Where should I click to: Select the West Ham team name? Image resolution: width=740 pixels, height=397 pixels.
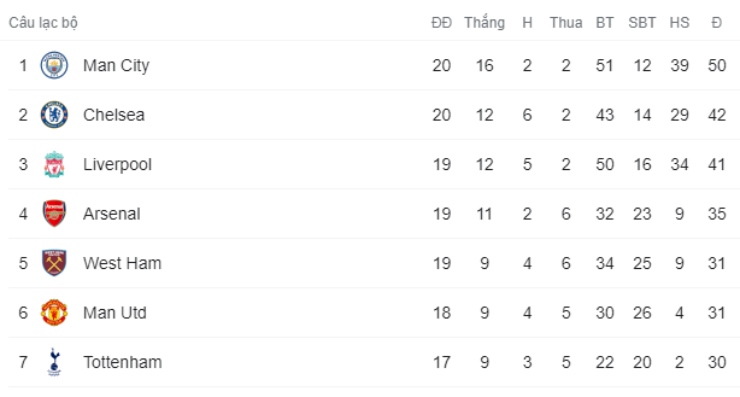click(x=122, y=263)
